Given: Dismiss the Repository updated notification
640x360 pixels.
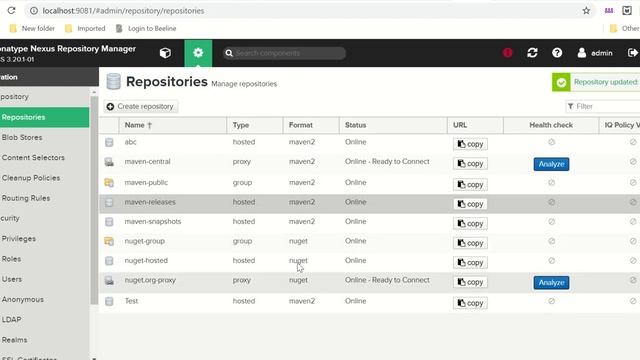Looking at the screenshot, I should tap(596, 82).
